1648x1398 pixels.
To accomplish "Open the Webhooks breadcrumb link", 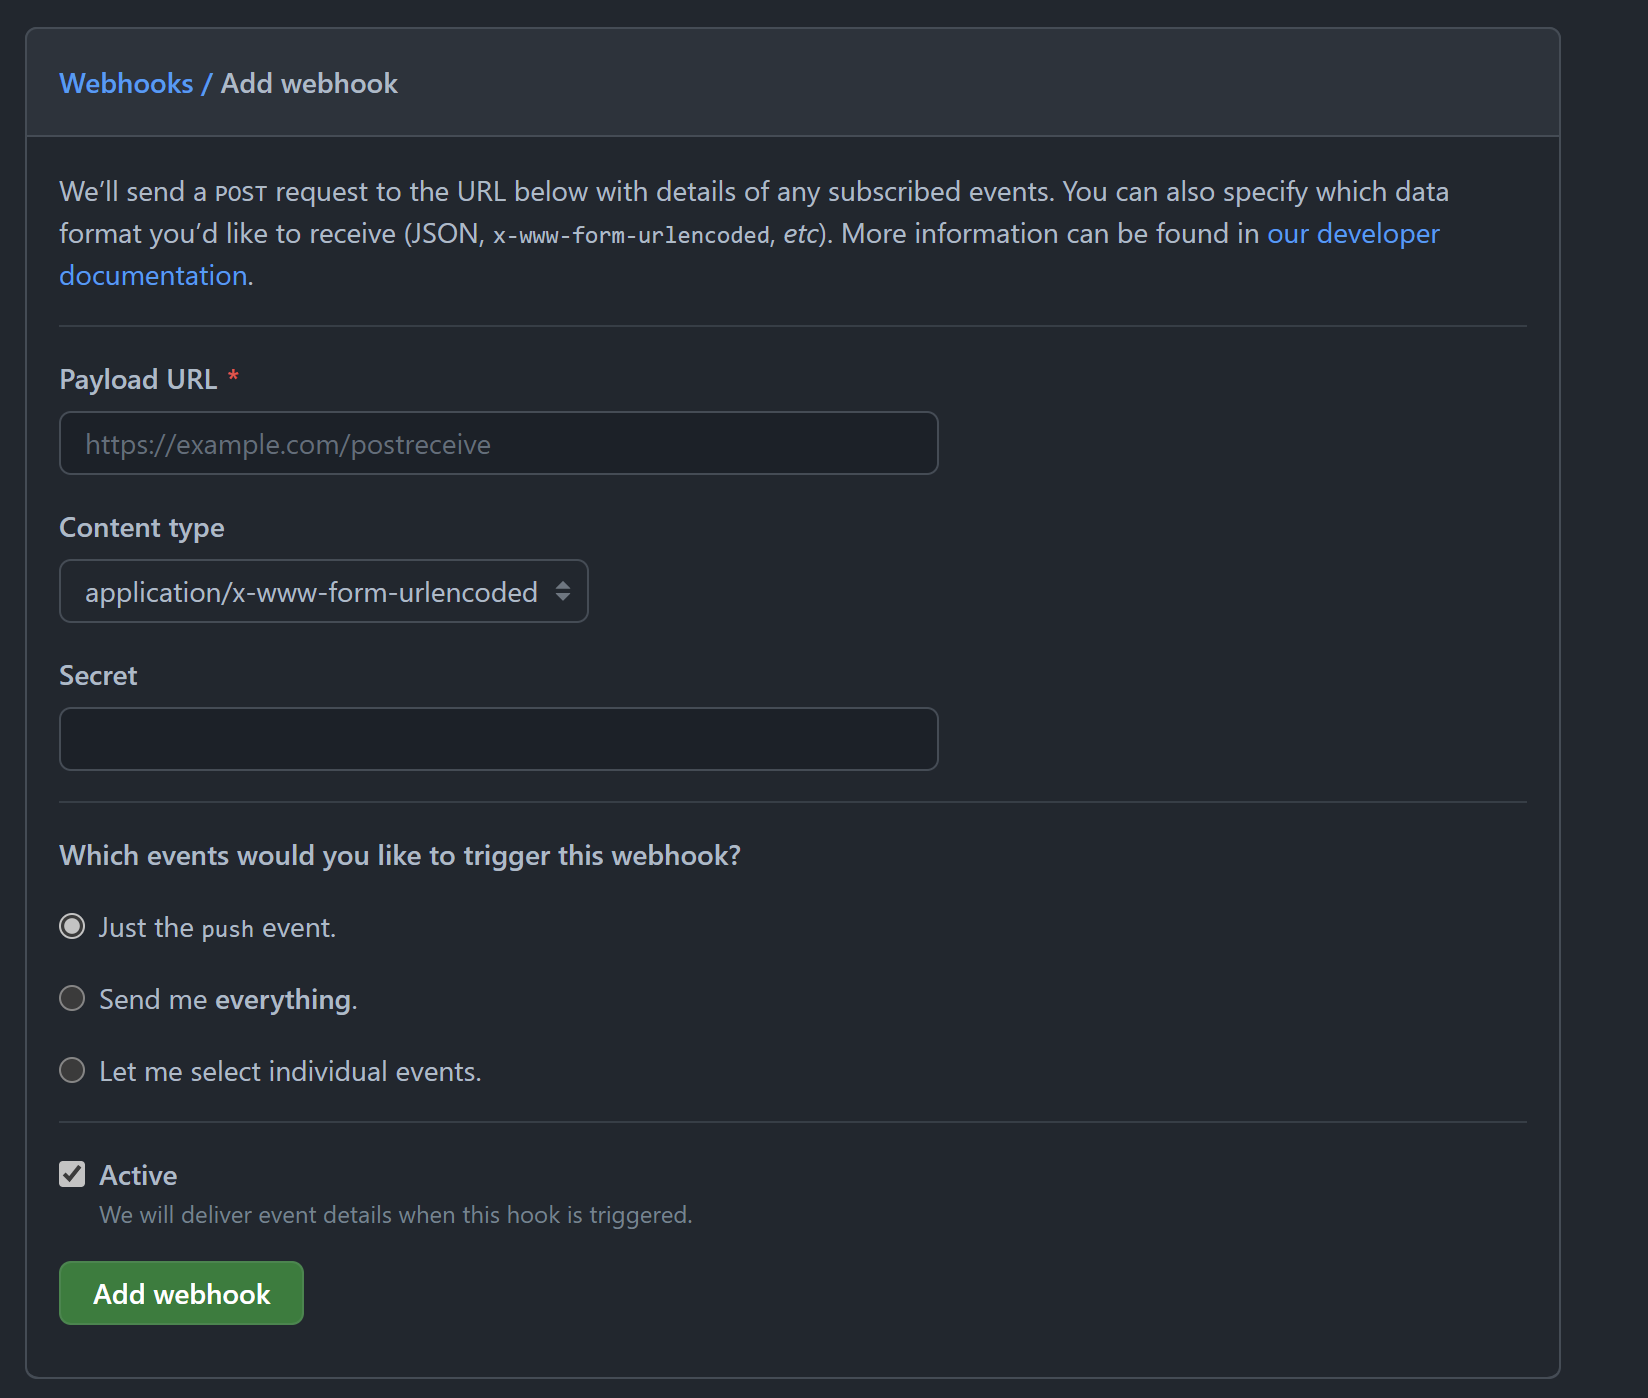I will click(x=126, y=83).
